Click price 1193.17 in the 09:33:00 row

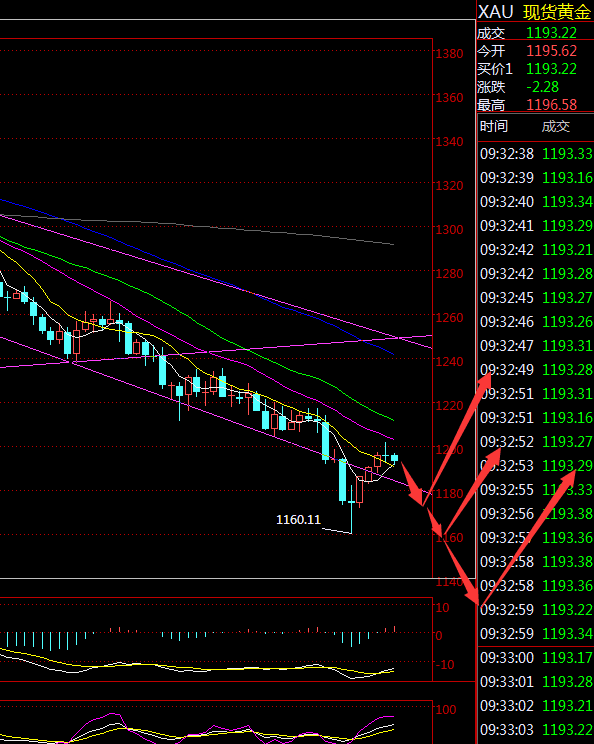pos(567,658)
